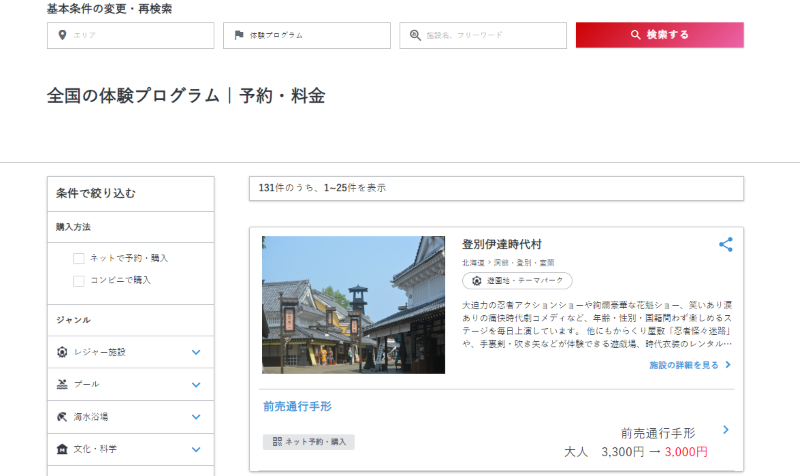
Task: Click the 登別伊達時代村 photo thumbnail
Action: pos(353,305)
